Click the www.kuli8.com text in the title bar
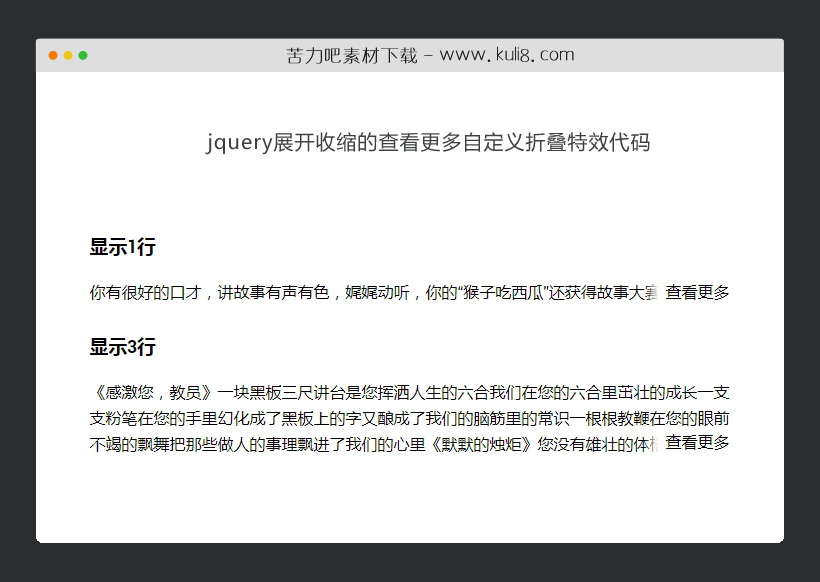The height and width of the screenshot is (582, 820). pyautogui.click(x=500, y=55)
